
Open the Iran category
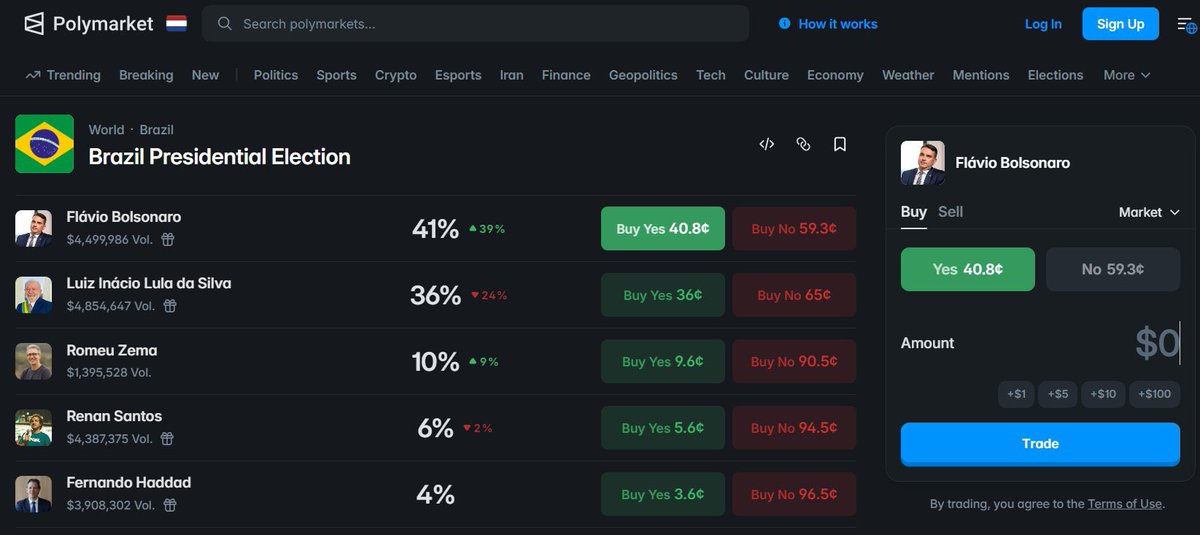point(512,75)
